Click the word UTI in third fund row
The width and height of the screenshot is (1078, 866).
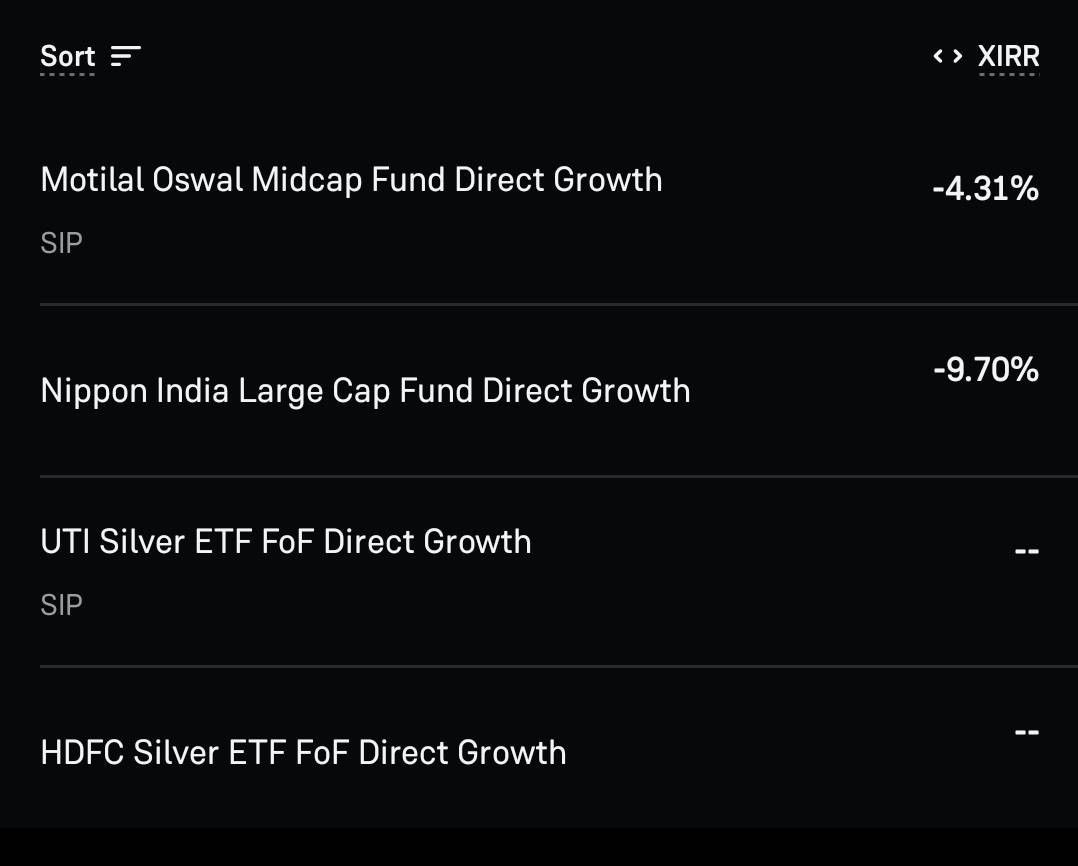(x=65, y=542)
